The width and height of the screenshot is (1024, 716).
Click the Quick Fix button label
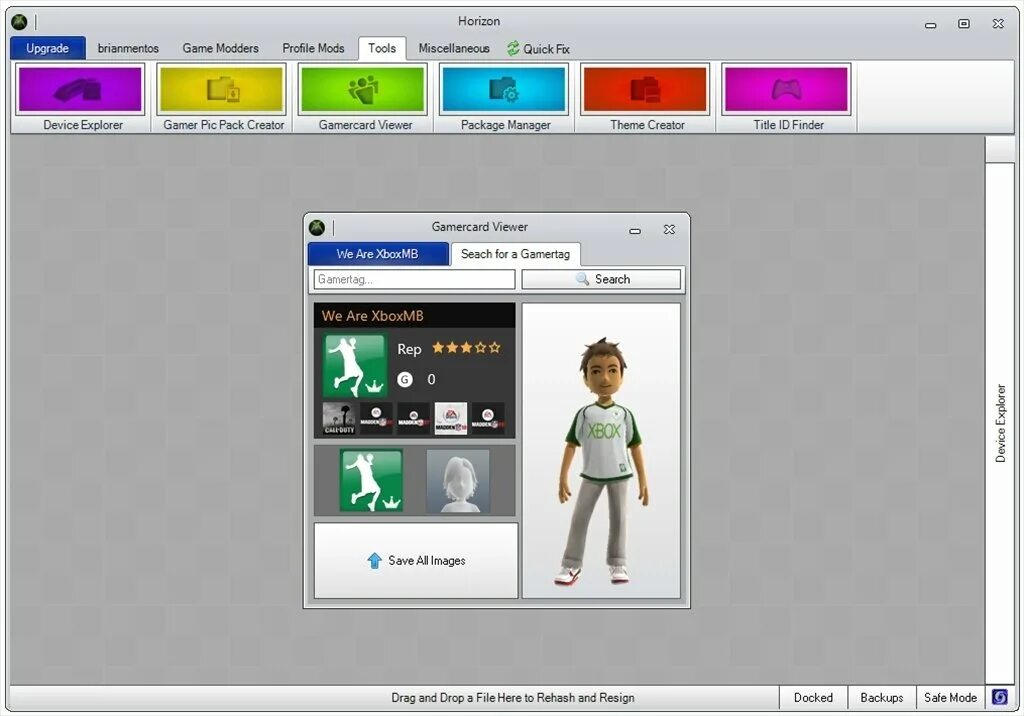pos(547,49)
